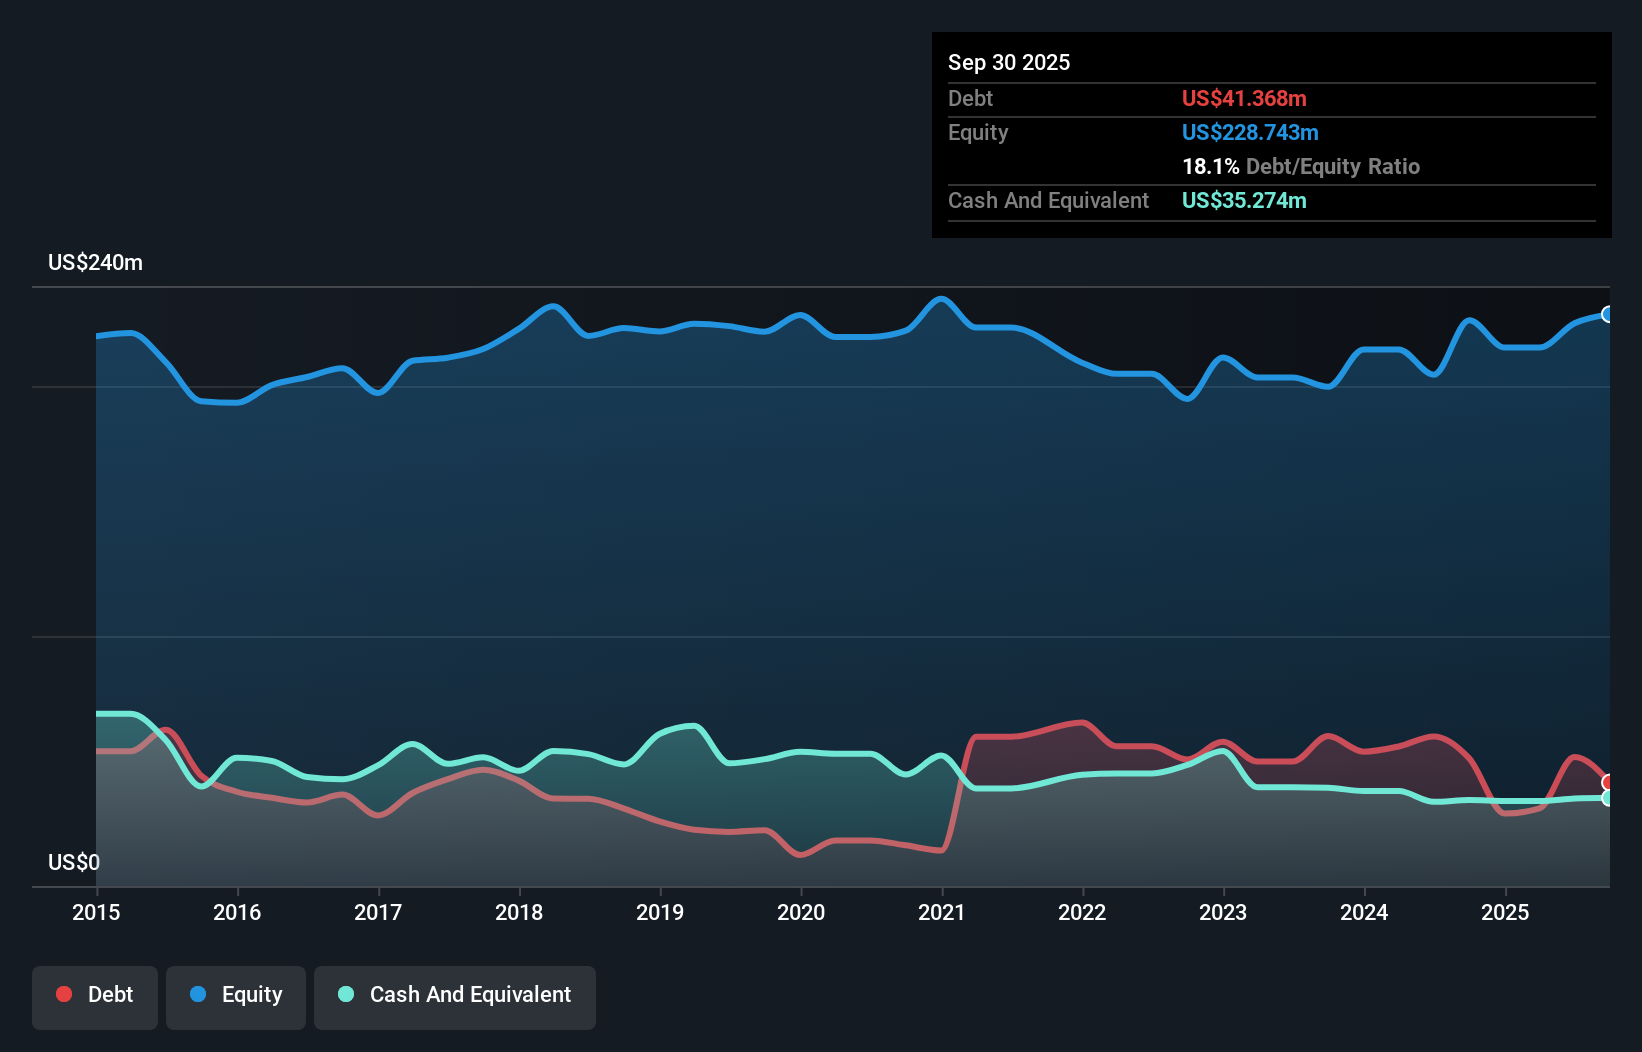The width and height of the screenshot is (1642, 1052).
Task: Click the Debt/Equity Ratio 18.1% text
Action: (1300, 166)
